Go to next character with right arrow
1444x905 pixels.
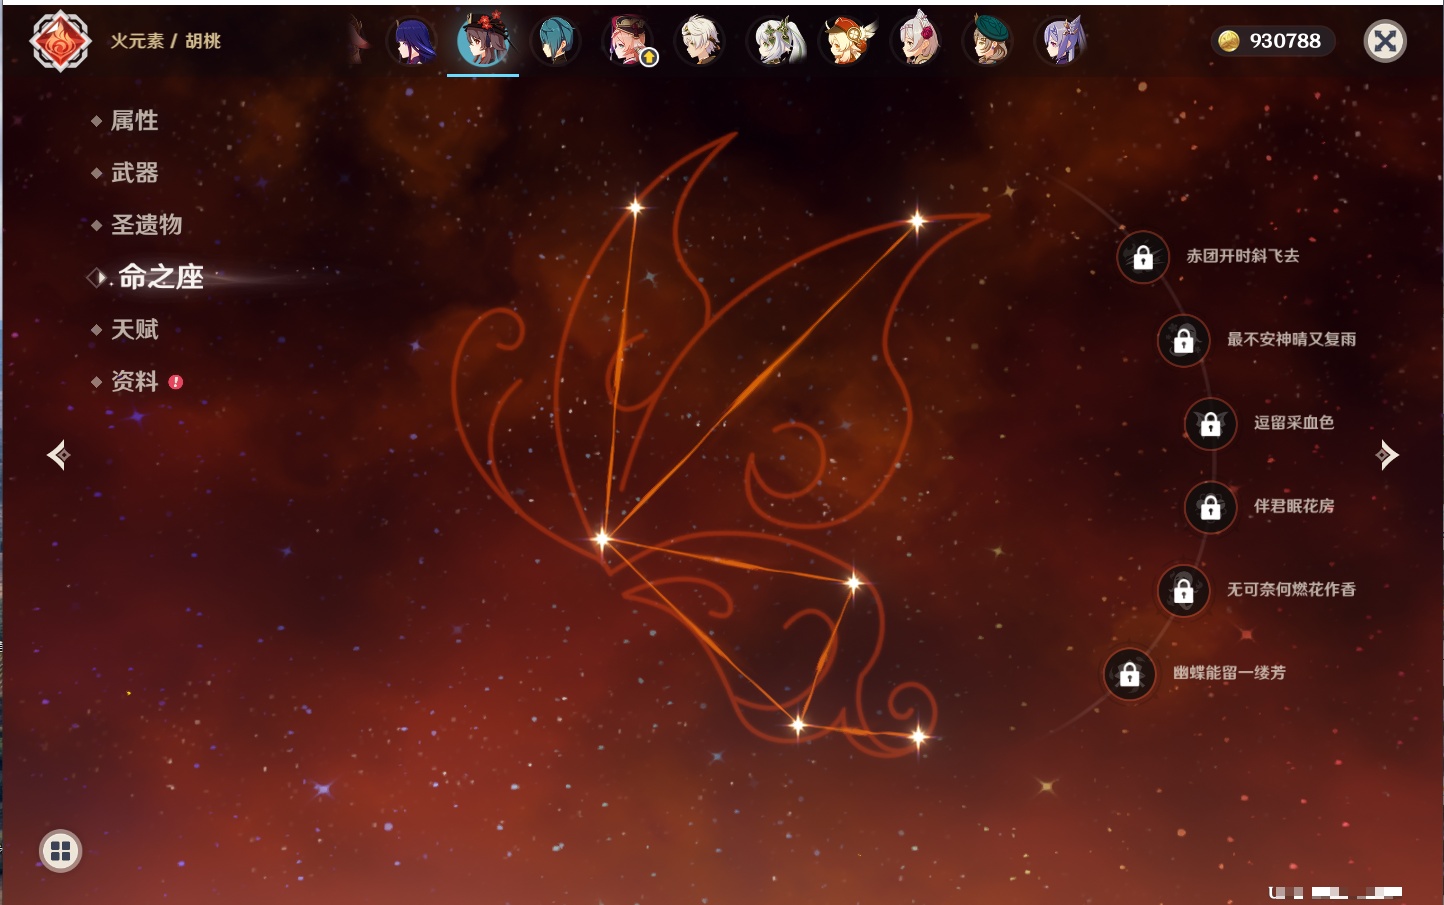[x=1387, y=455]
